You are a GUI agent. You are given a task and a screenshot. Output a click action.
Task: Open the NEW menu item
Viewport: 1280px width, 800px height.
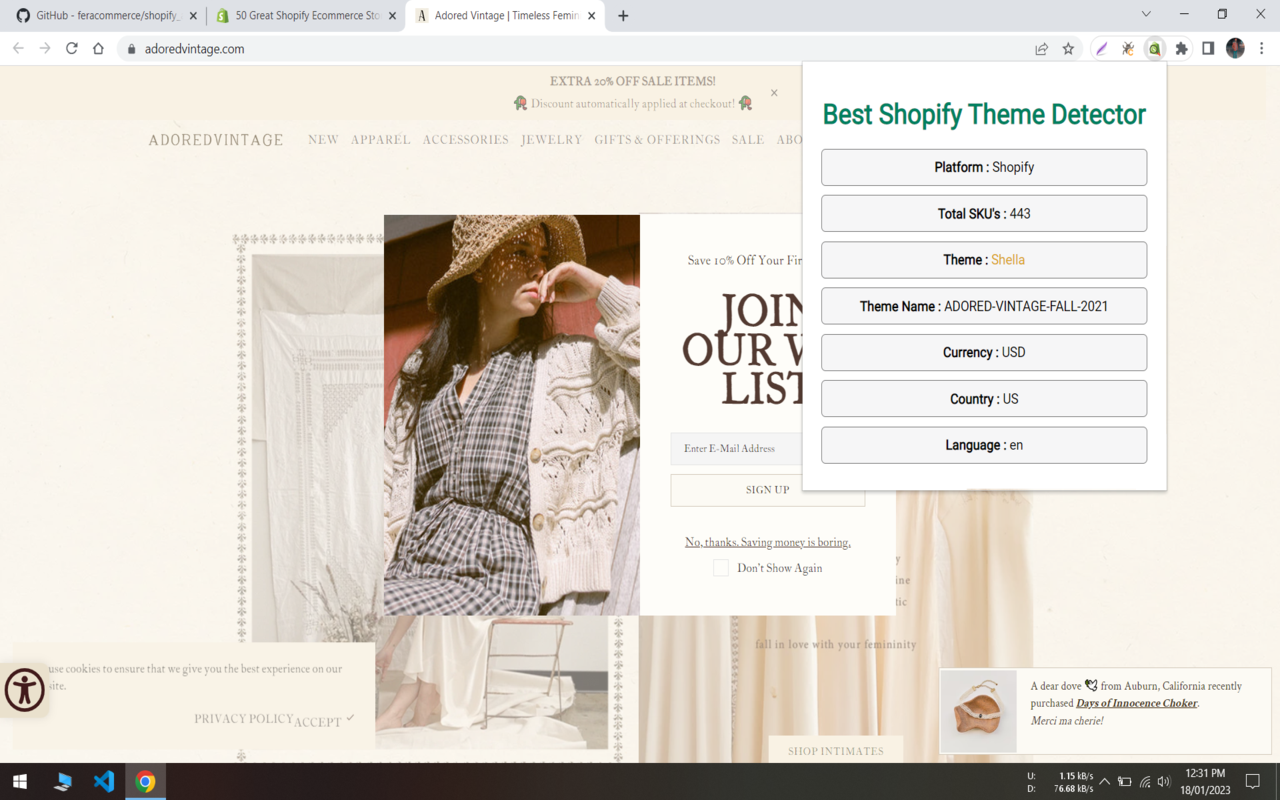323,140
